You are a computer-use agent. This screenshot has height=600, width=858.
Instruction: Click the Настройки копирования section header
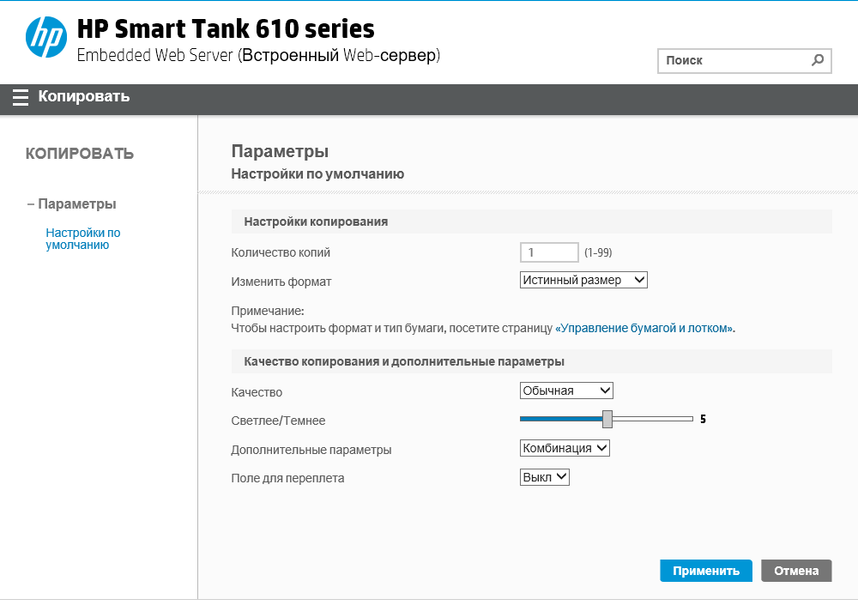pos(316,221)
